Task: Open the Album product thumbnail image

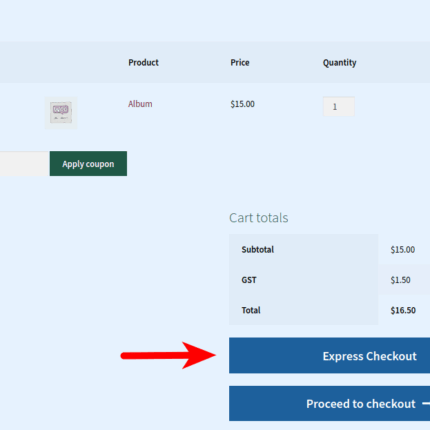Action: click(x=61, y=113)
